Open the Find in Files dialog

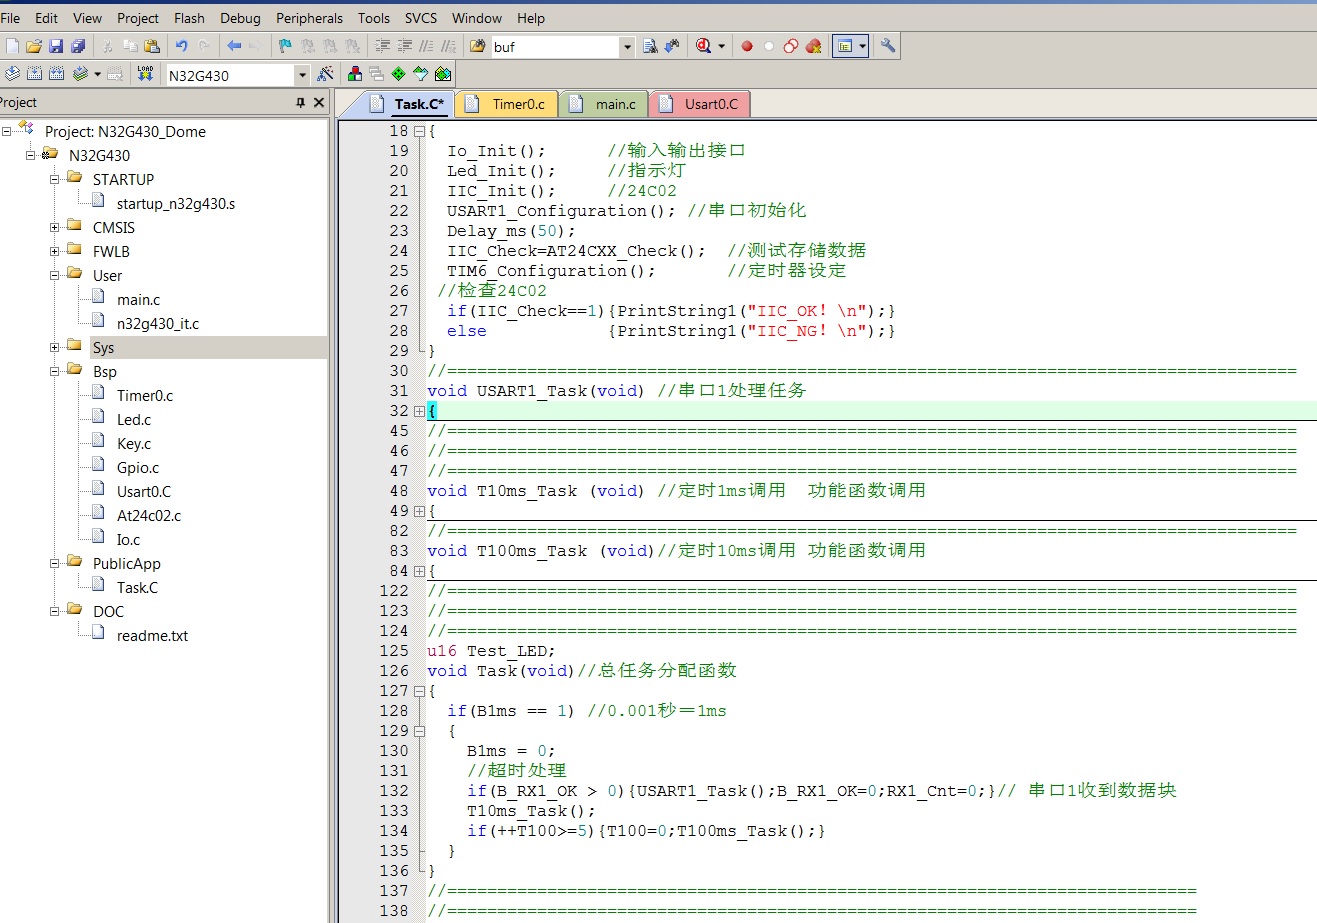(x=478, y=46)
